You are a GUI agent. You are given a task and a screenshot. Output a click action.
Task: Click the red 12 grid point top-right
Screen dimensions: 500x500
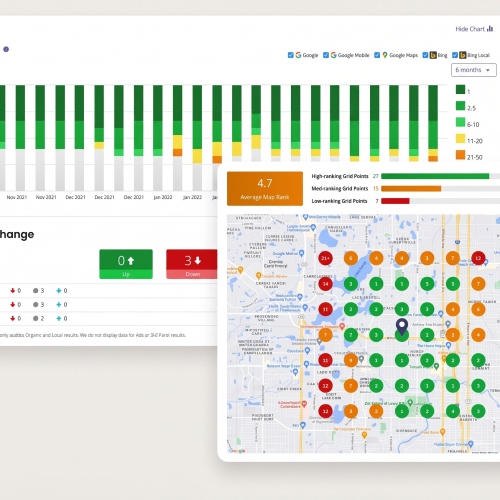(478, 258)
